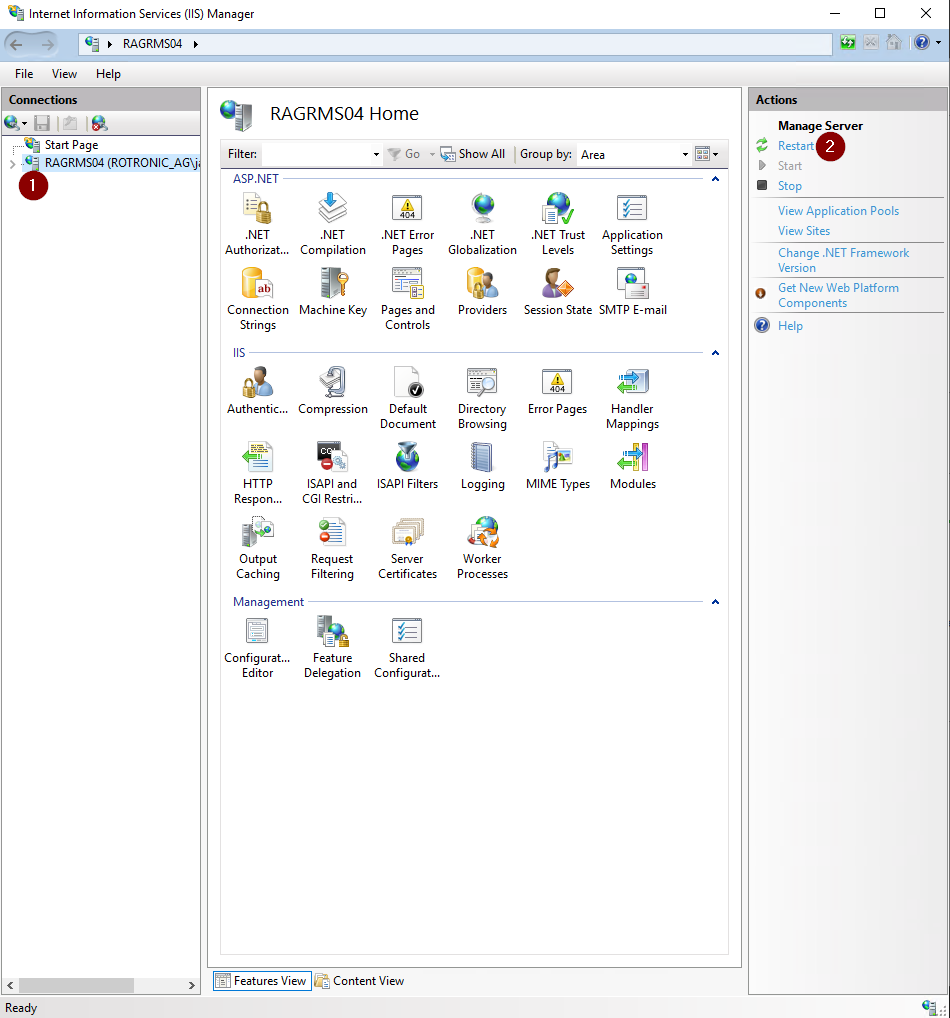The width and height of the screenshot is (950, 1018).
Task: Open the File menu
Action: click(x=24, y=74)
